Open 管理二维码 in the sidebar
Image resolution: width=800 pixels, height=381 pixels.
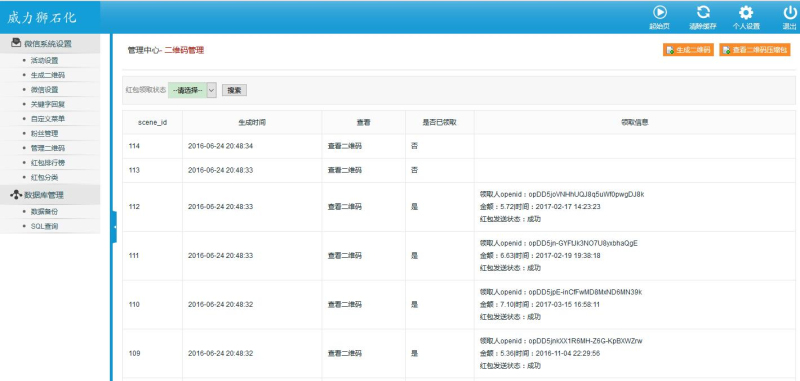click(x=47, y=148)
